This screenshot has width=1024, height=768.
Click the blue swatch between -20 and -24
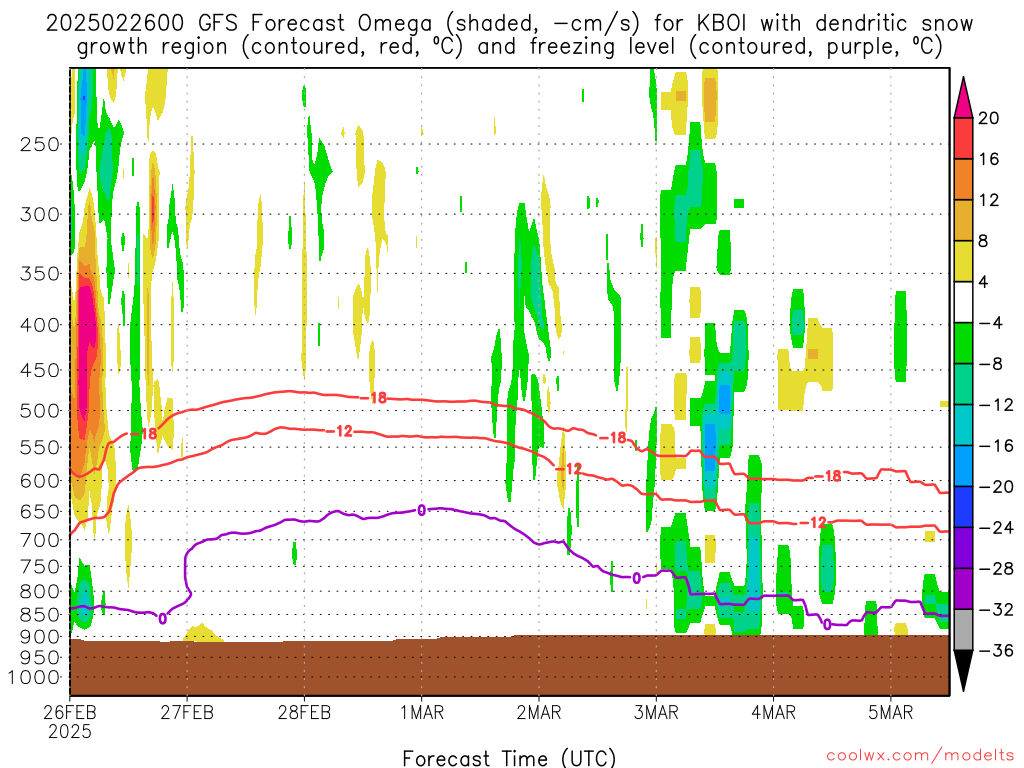point(963,507)
